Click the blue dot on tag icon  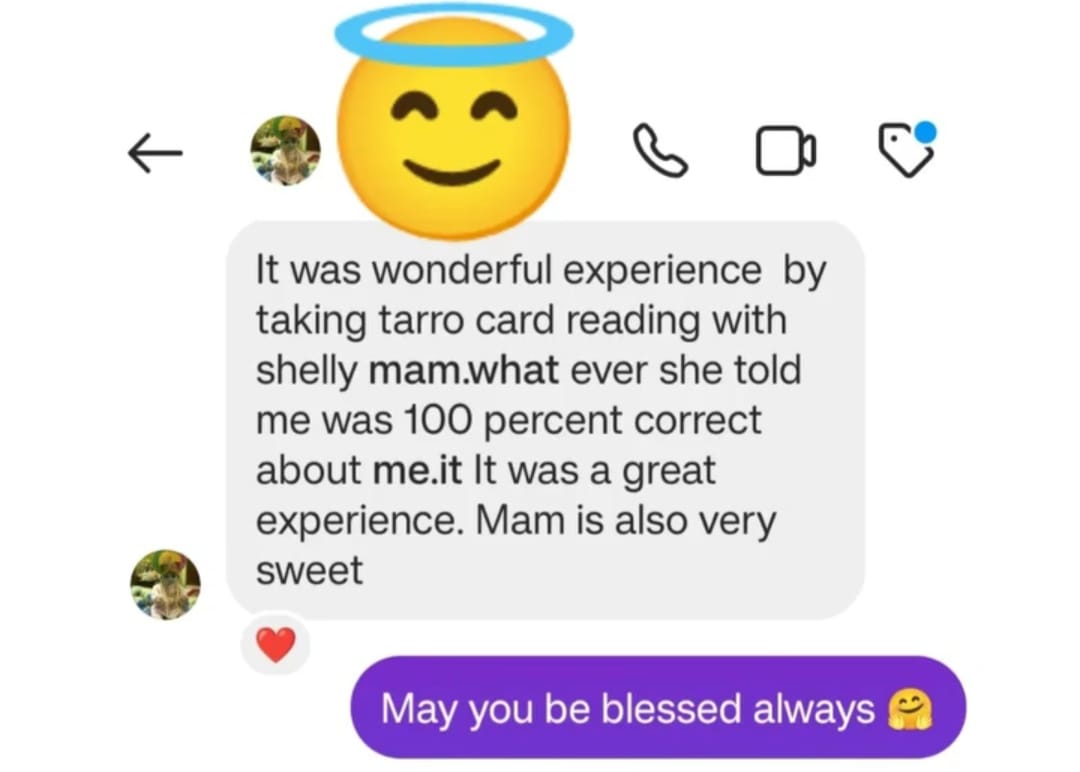[x=925, y=132]
